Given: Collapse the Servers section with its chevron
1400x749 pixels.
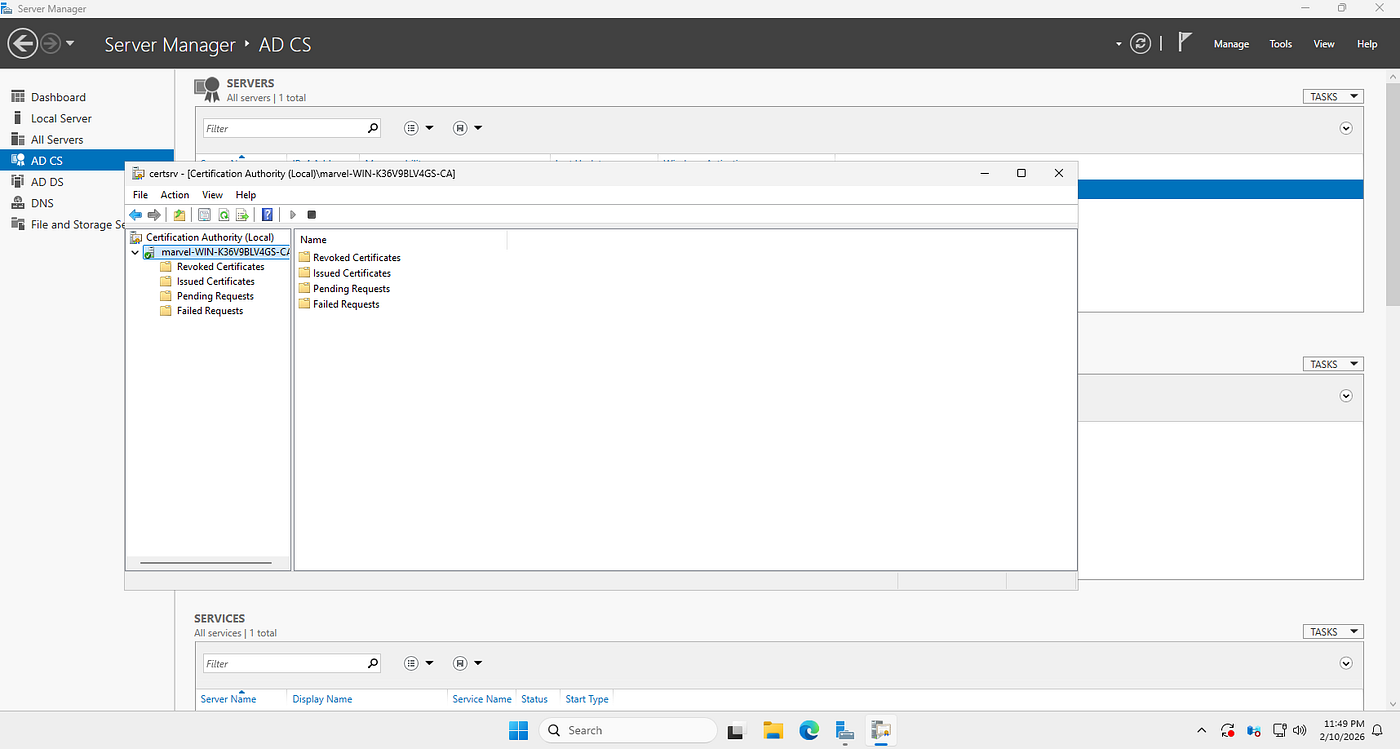Looking at the screenshot, I should pyautogui.click(x=1346, y=128).
